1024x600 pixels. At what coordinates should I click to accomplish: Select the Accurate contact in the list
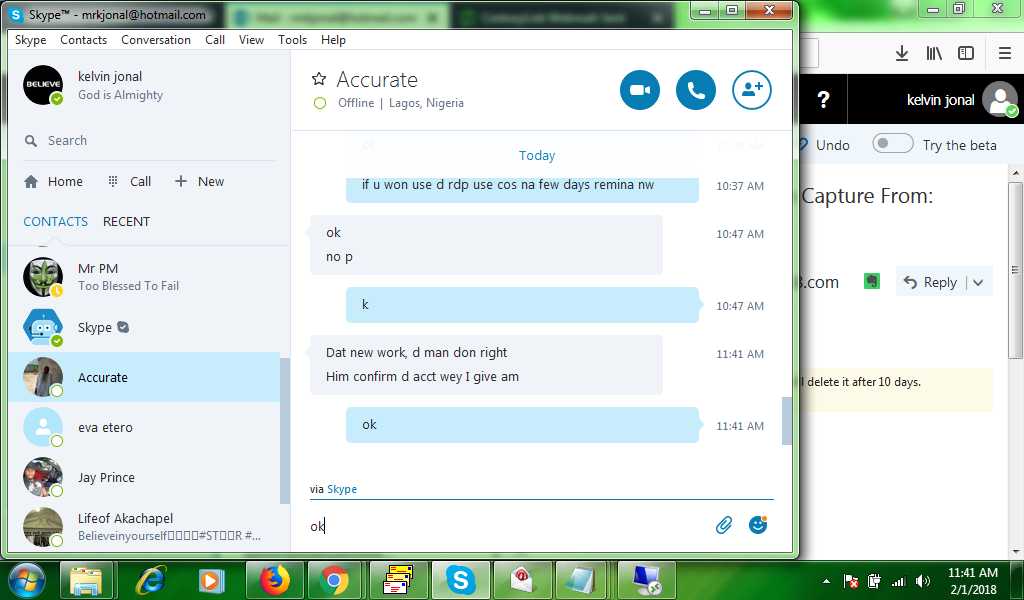point(145,377)
